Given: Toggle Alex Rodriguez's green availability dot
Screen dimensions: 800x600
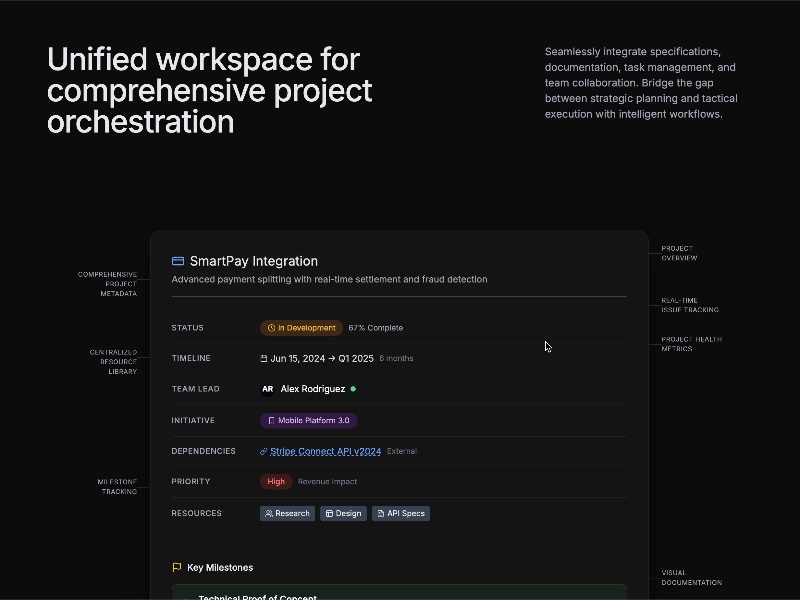Looking at the screenshot, I should (352, 389).
